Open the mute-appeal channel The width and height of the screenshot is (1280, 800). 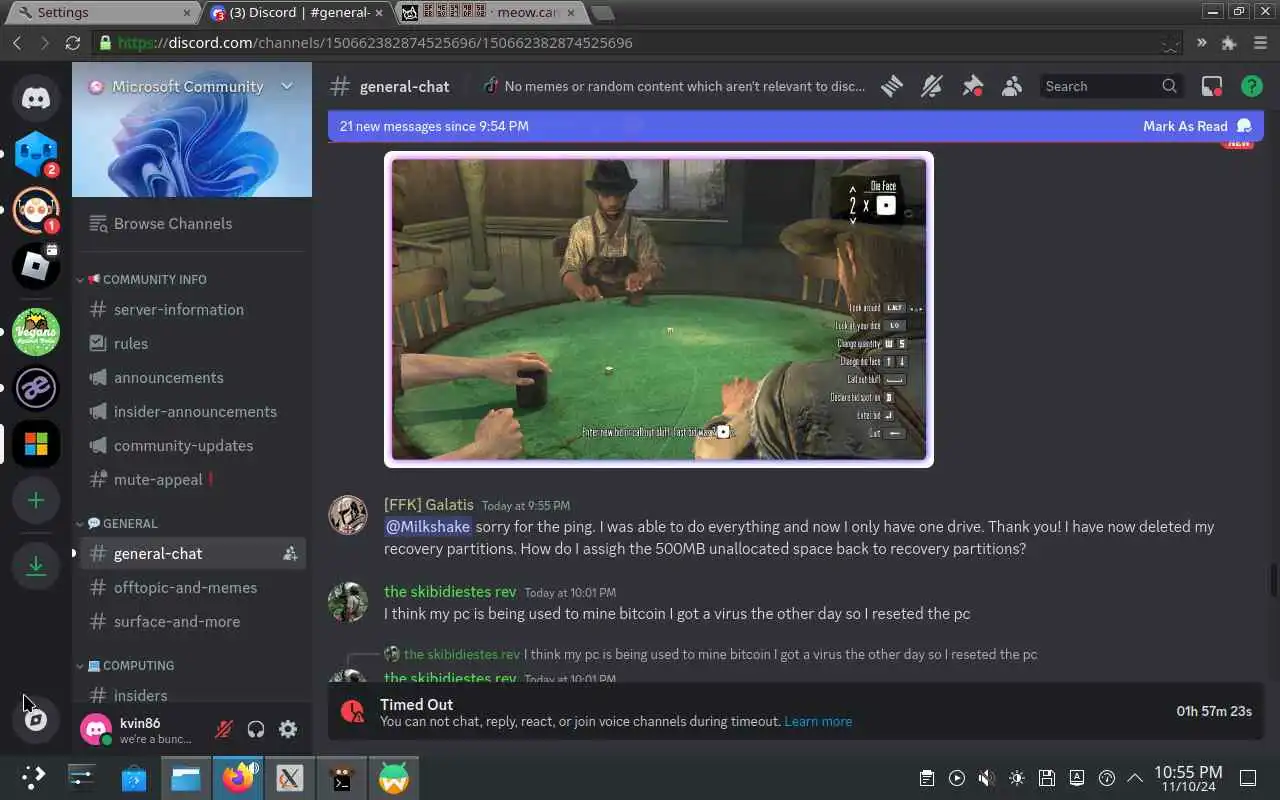pyautogui.click(x=192, y=480)
